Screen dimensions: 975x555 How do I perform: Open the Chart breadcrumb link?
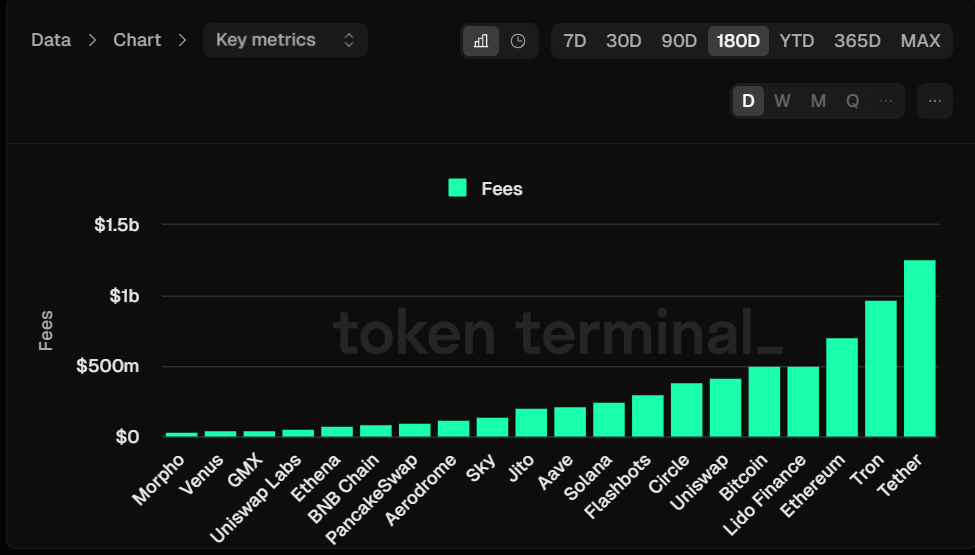pos(137,41)
